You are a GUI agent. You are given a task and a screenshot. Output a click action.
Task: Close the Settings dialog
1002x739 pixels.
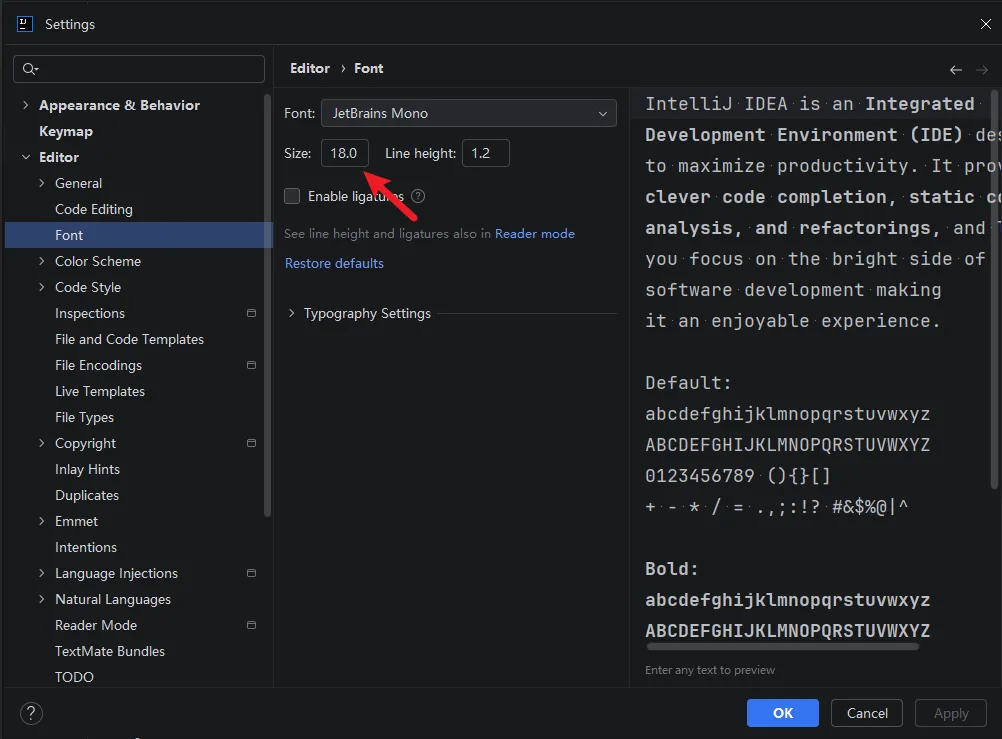click(985, 24)
